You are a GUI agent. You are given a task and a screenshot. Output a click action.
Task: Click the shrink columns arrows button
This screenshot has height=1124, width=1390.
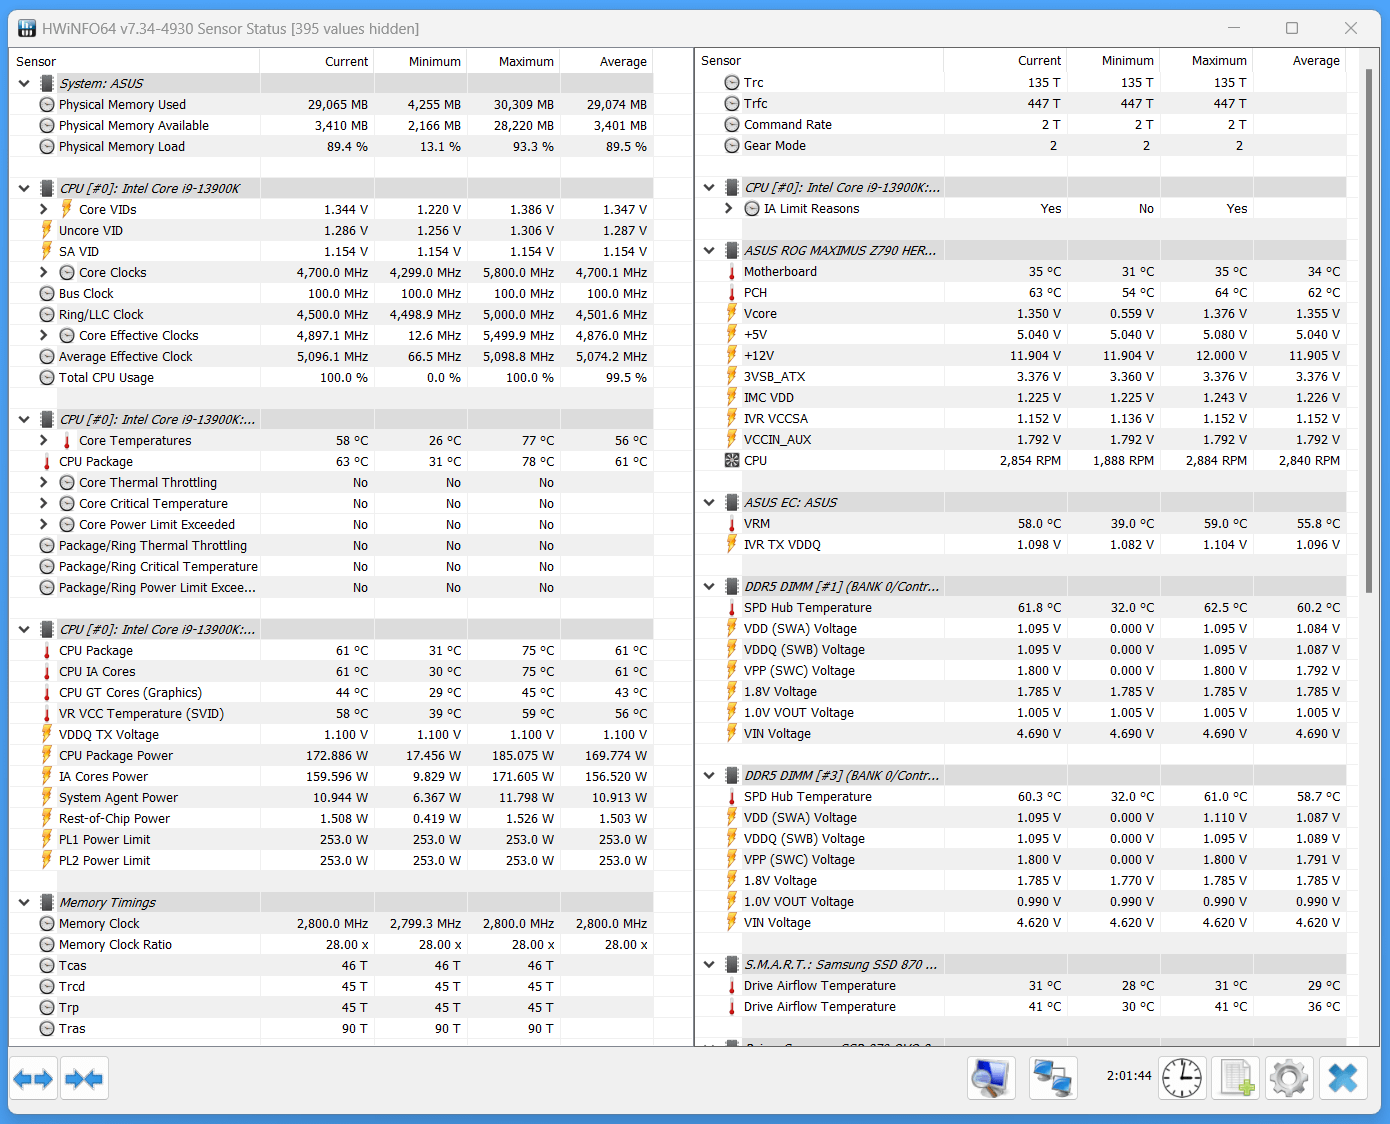[84, 1079]
